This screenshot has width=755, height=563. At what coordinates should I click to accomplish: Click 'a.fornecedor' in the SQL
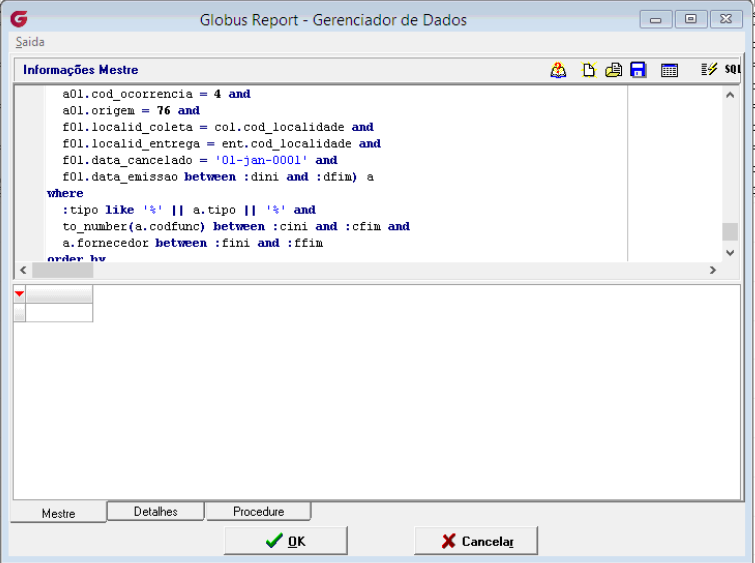coord(105,243)
